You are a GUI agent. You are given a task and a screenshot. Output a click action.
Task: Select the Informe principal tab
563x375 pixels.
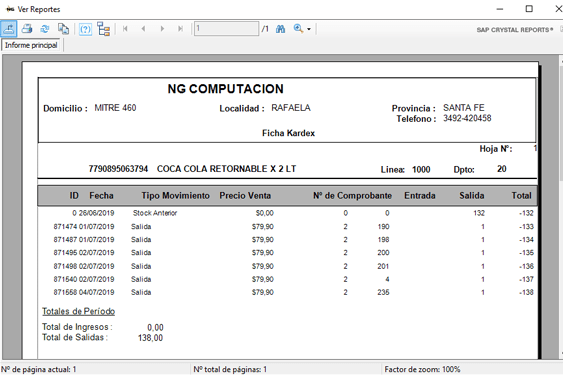click(x=31, y=45)
